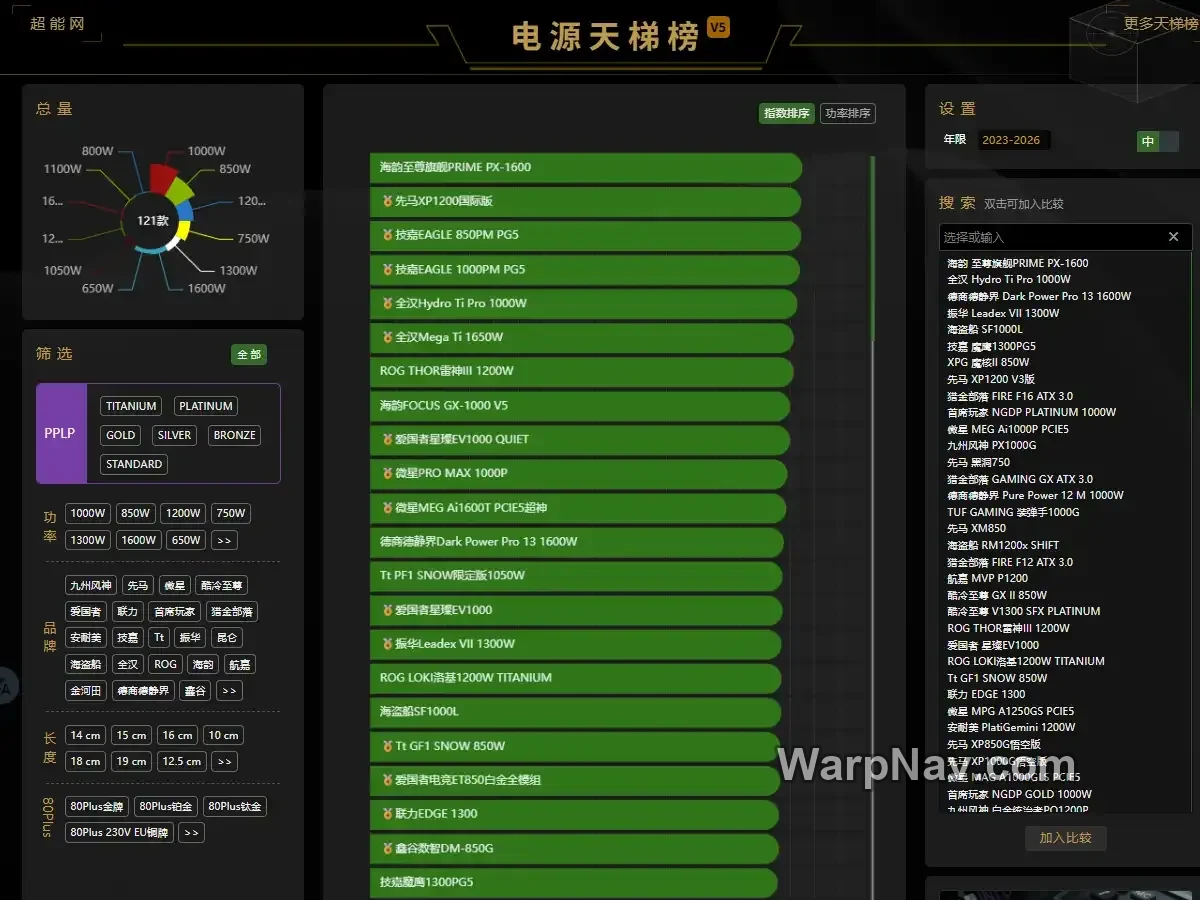Select 海盗船 RM1200x SHIFT in search list
Image resolution: width=1200 pixels, height=900 pixels.
1003,545
